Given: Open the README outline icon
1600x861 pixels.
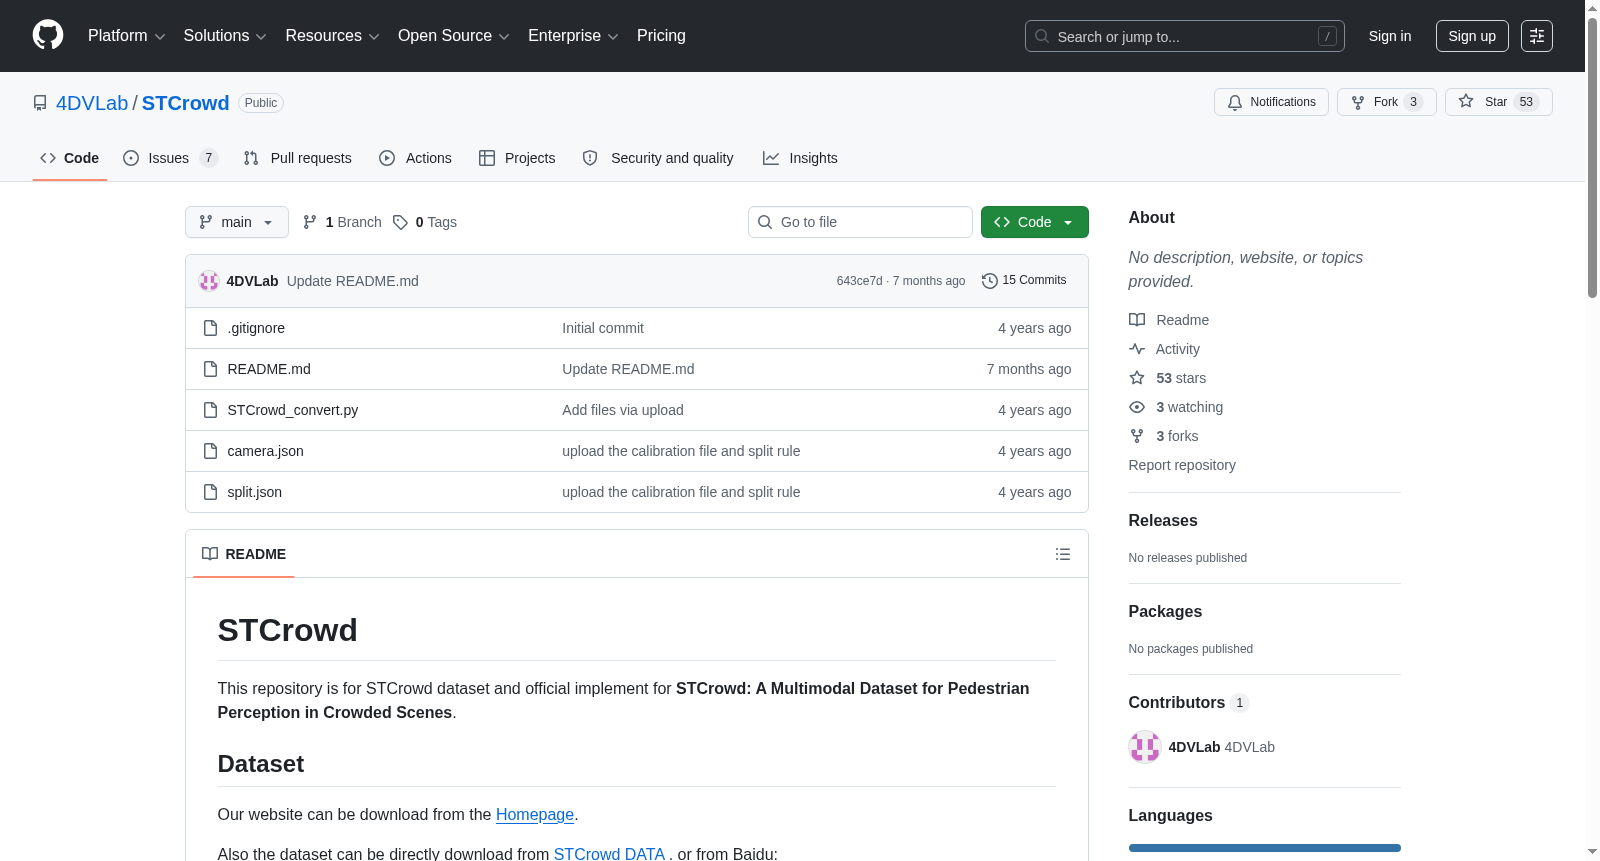Looking at the screenshot, I should [x=1063, y=554].
